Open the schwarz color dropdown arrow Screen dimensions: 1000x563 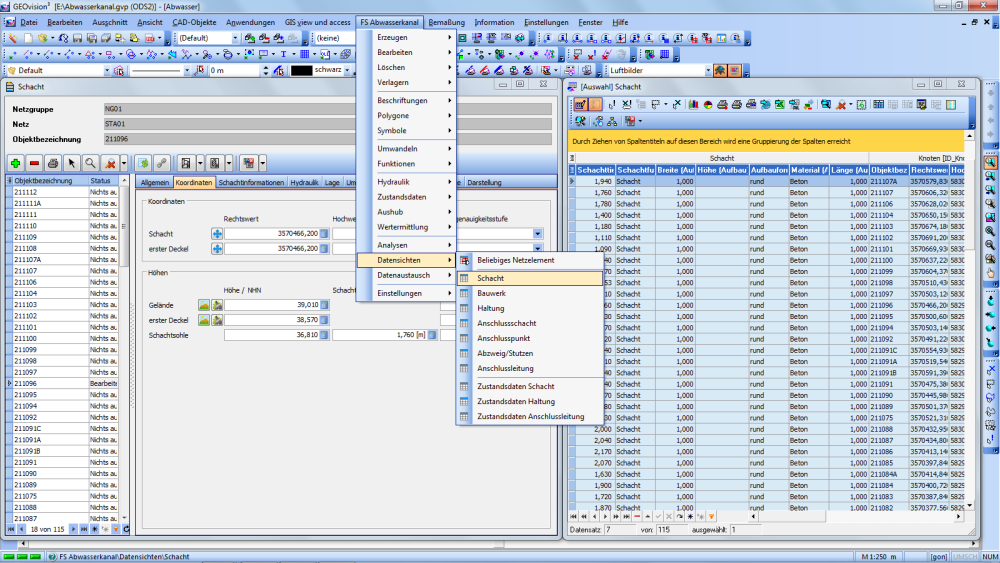coord(347,70)
